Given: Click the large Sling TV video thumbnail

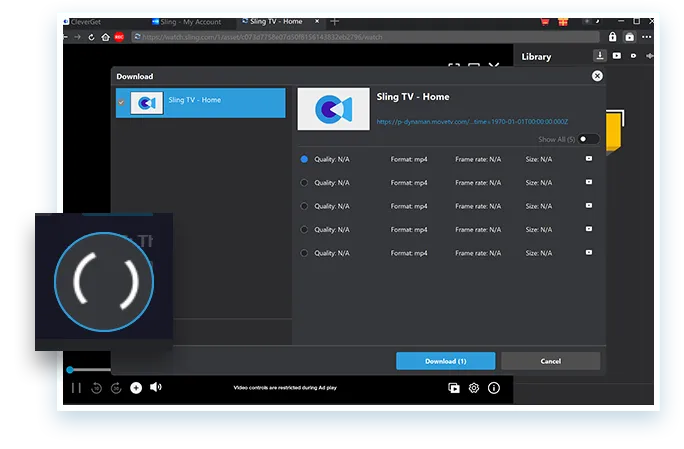Looking at the screenshot, I should coord(333,109).
